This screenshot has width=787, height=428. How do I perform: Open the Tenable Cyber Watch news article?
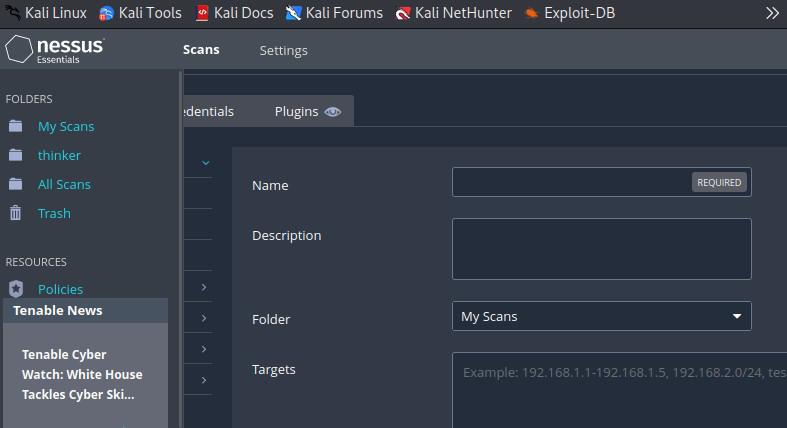coord(82,374)
